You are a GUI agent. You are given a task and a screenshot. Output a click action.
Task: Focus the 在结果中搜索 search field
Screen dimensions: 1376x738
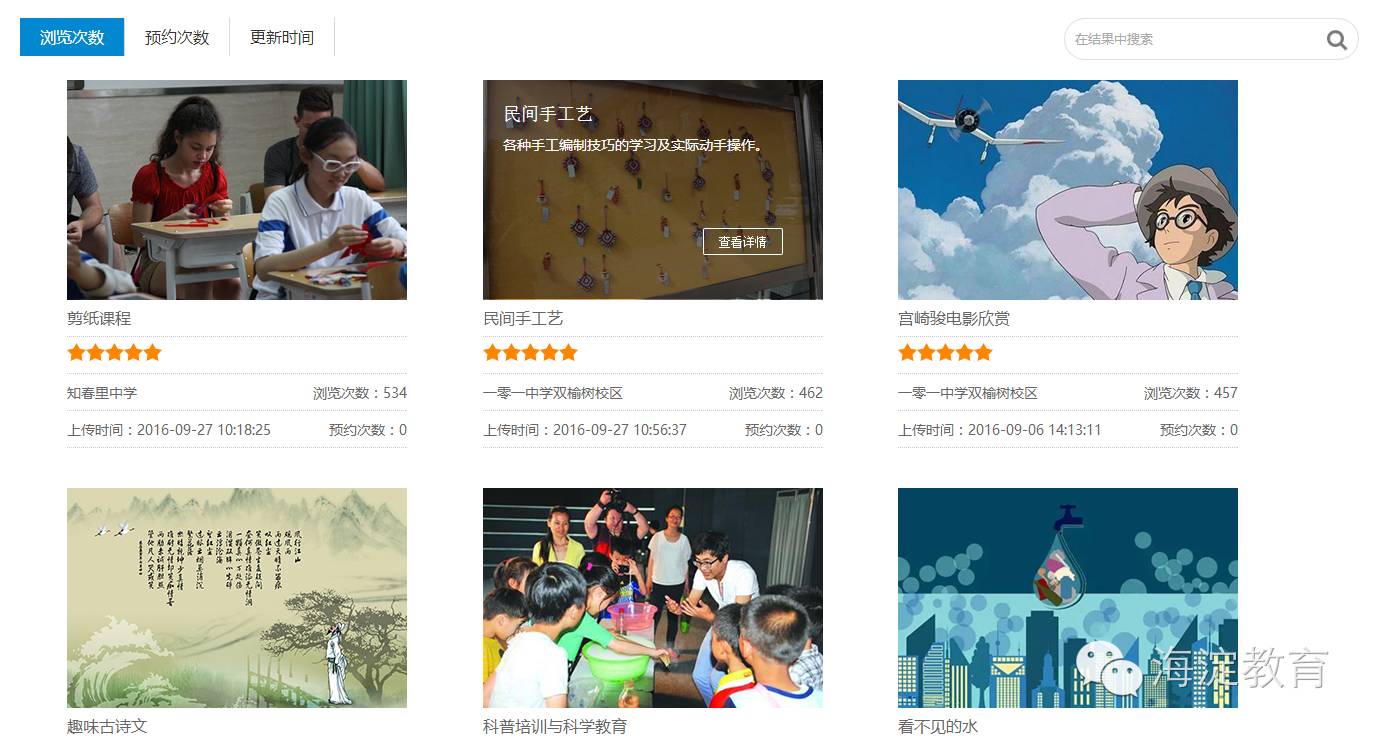point(1195,39)
